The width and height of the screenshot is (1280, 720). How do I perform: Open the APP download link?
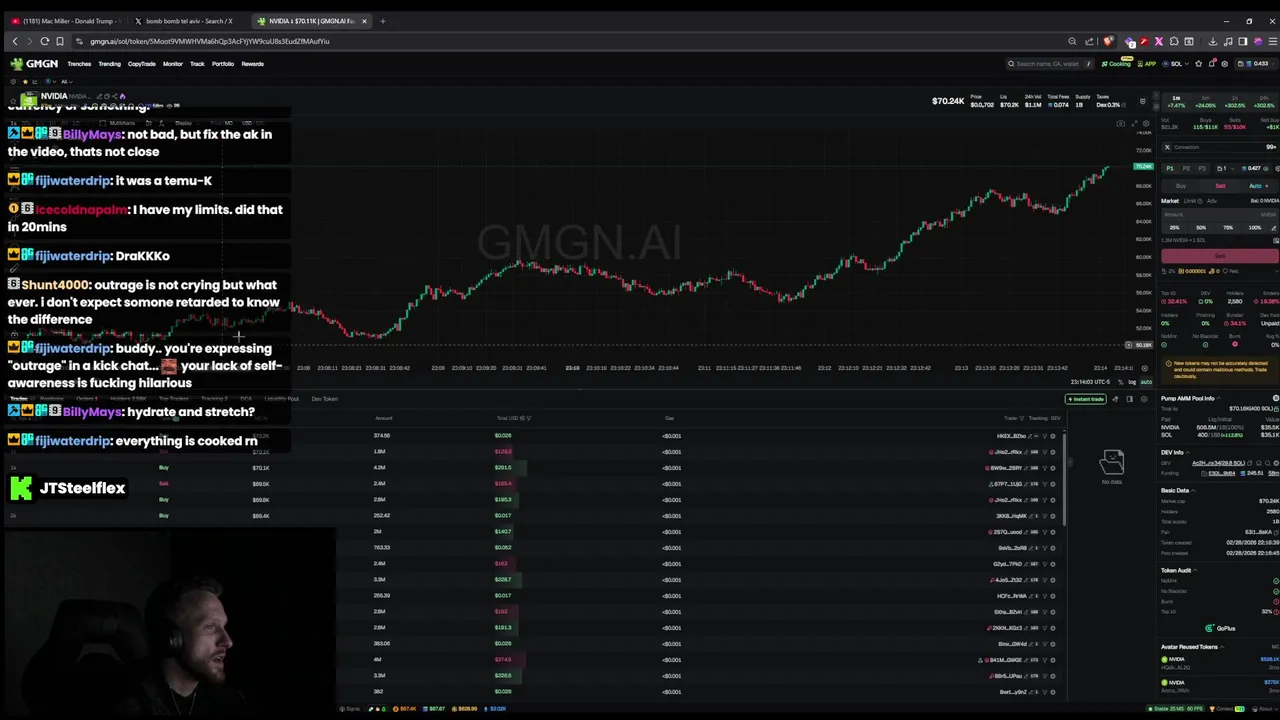(x=1146, y=64)
